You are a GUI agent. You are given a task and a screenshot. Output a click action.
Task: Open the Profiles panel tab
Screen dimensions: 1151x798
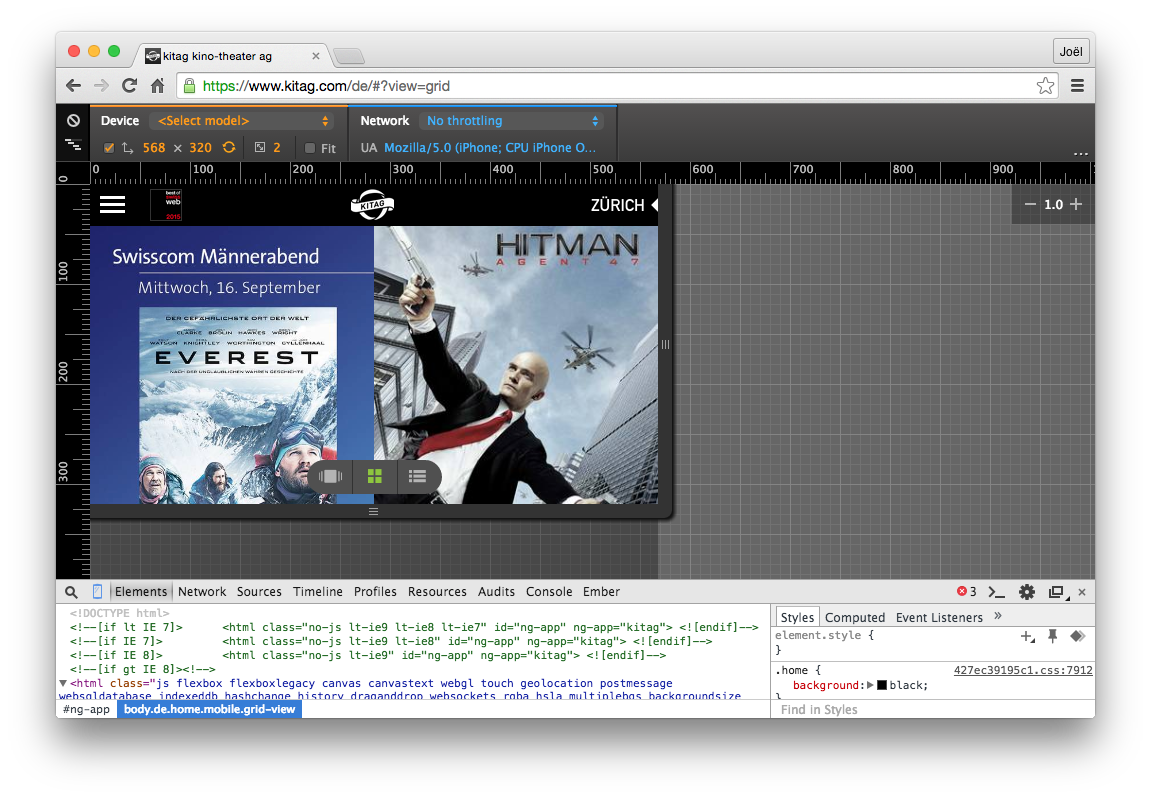[375, 592]
